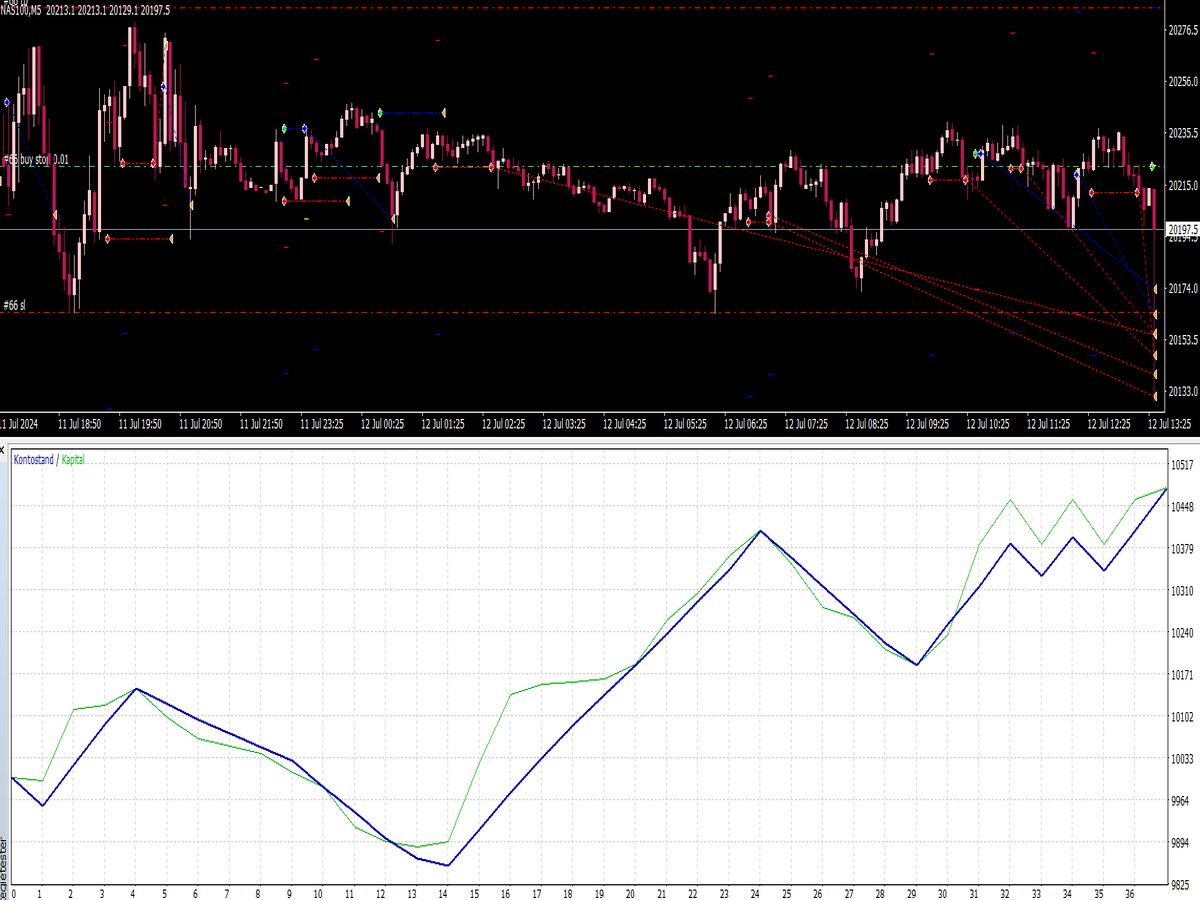
Task: Select the orange diamond marker on the dotted line near 11 Jul 21:50
Action: (285, 201)
